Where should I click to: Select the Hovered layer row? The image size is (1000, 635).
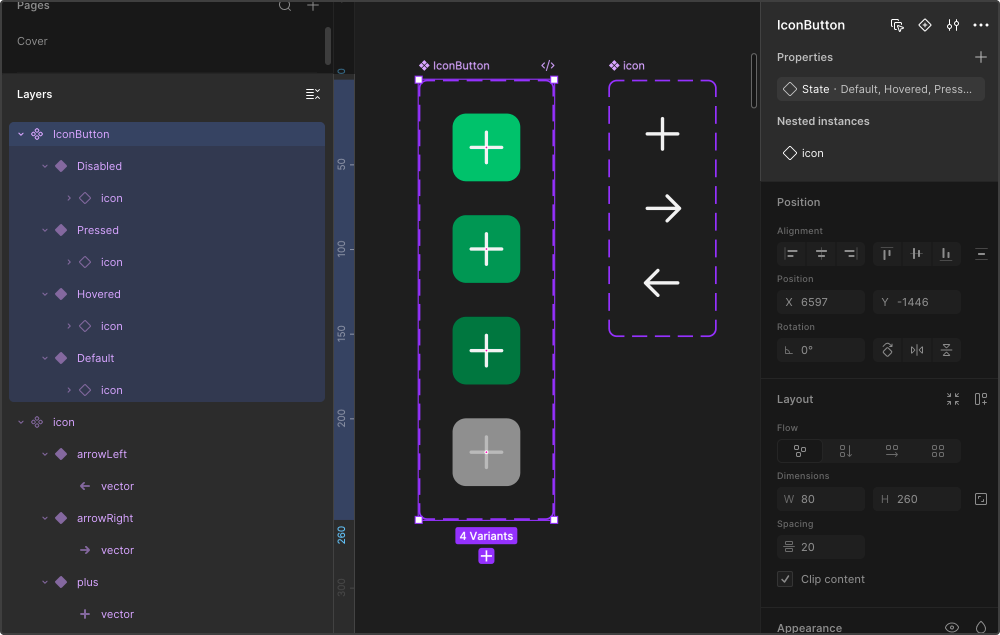tap(167, 294)
